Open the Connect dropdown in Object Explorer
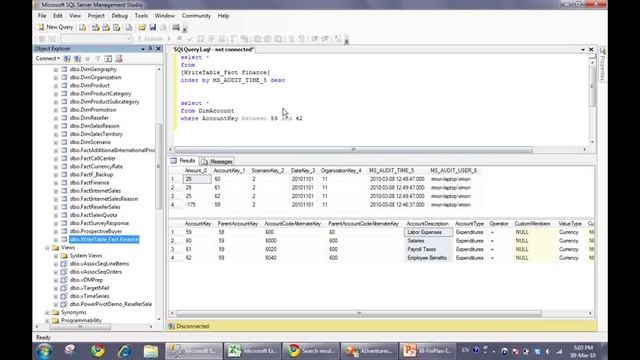The image size is (640, 360). tap(47, 59)
